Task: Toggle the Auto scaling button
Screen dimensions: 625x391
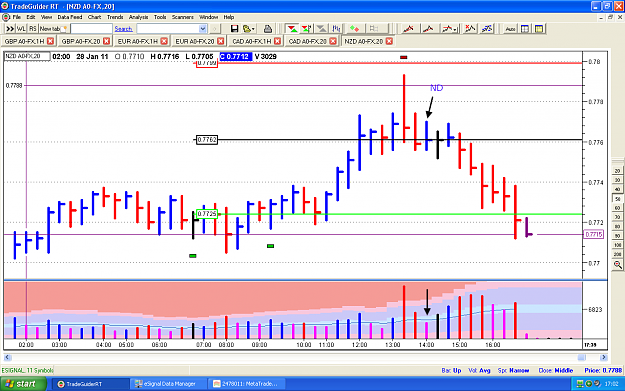Action: point(510,29)
